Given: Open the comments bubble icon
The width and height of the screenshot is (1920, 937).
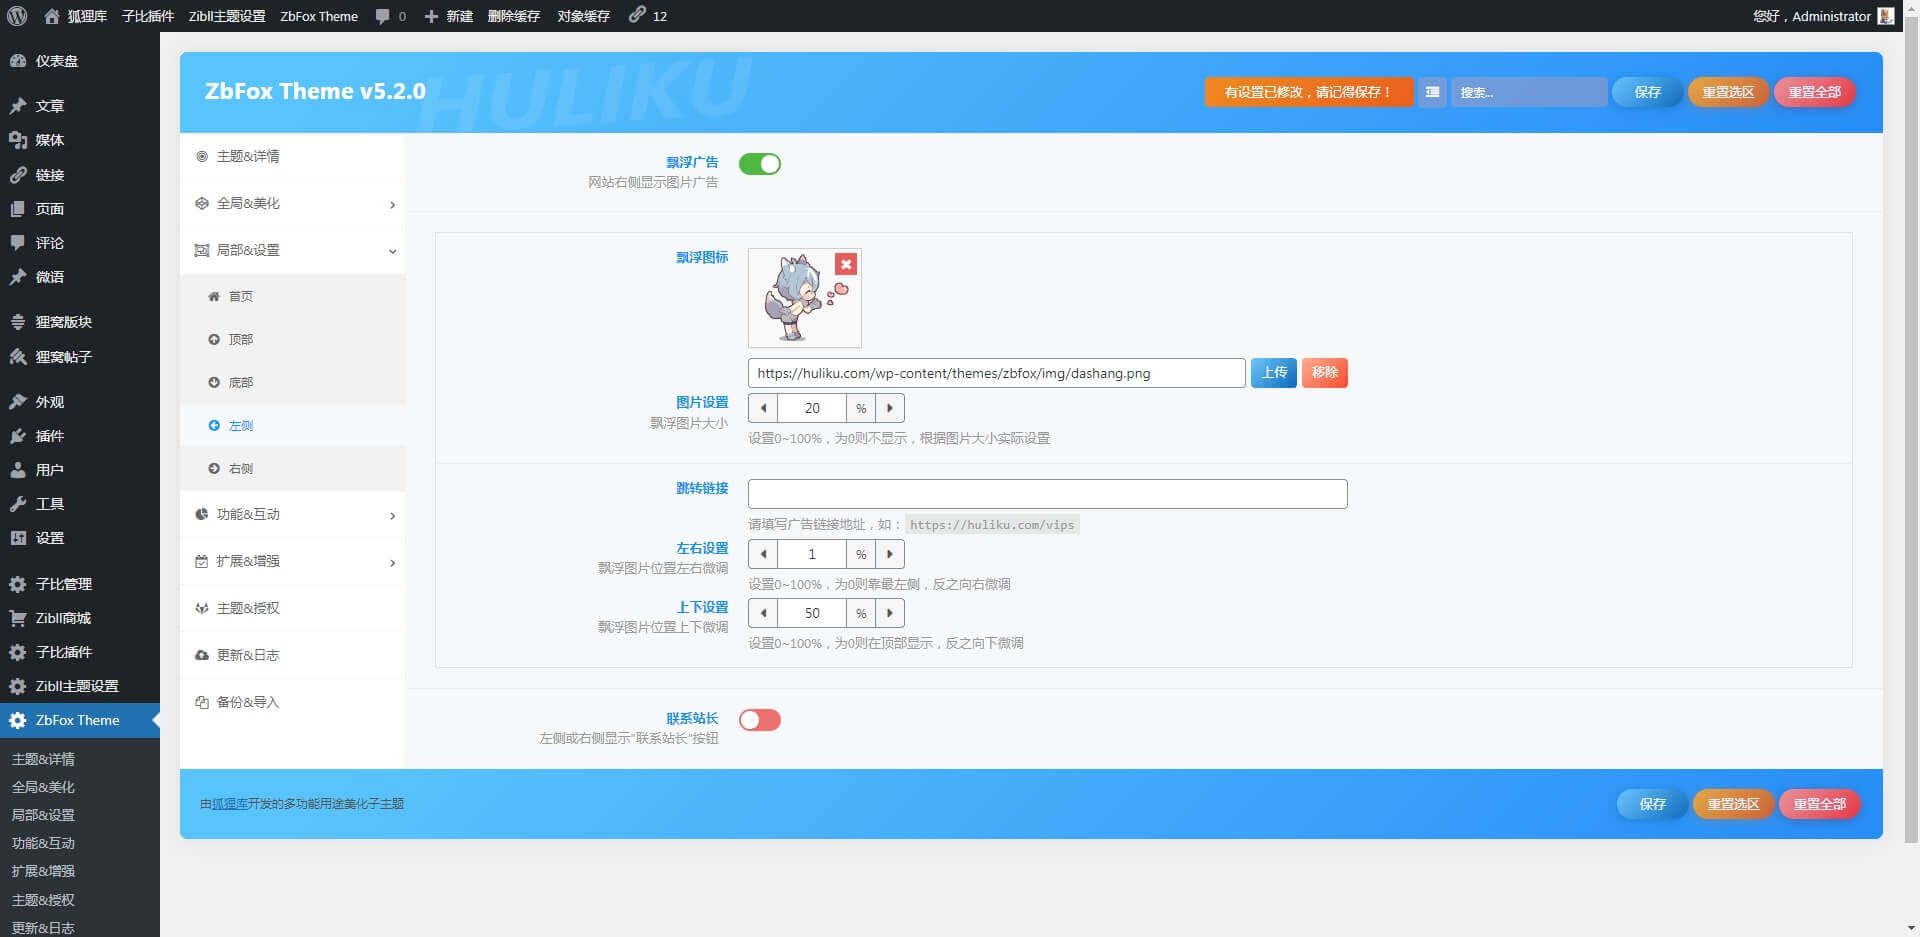Looking at the screenshot, I should [383, 16].
